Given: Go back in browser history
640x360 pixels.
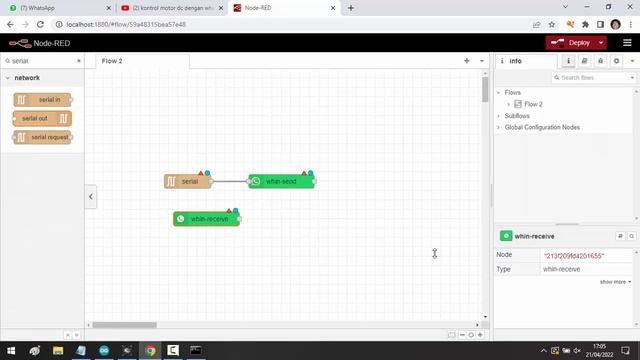Looking at the screenshot, I should click(10, 24).
